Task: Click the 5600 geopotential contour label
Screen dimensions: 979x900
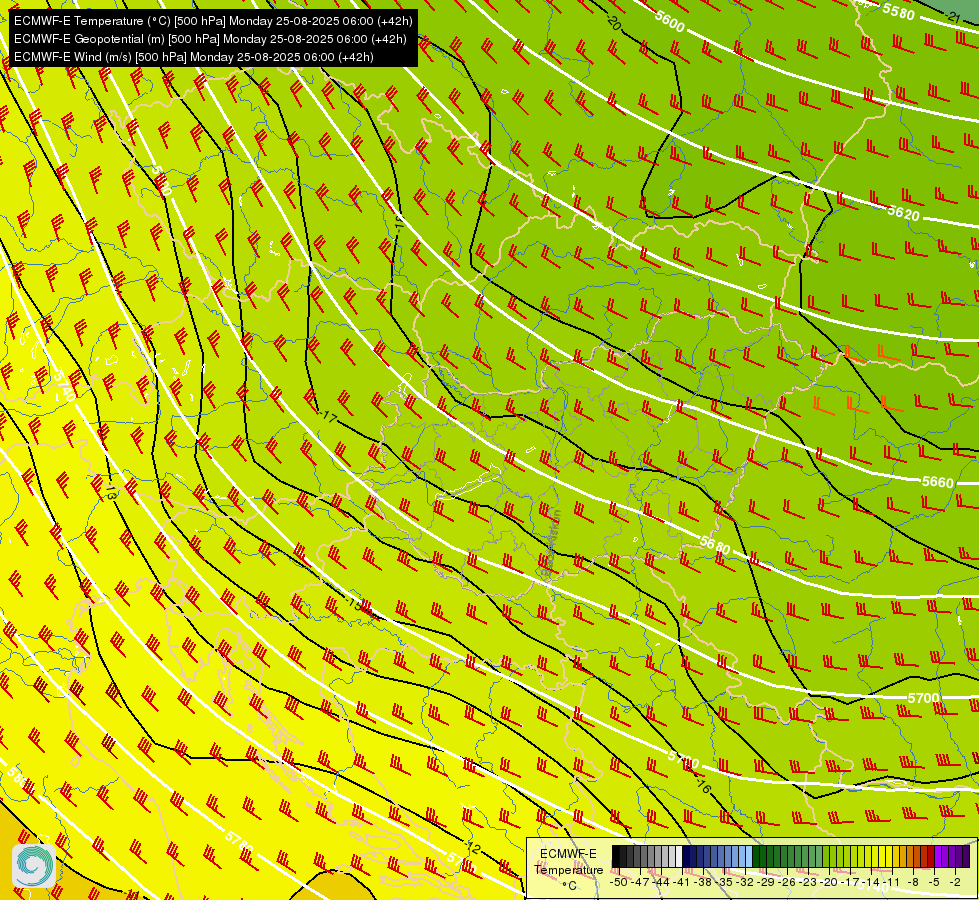Action: (x=670, y=21)
